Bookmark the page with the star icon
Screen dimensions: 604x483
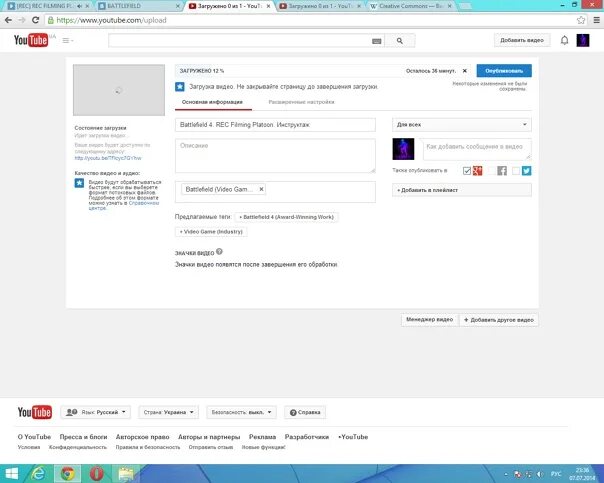[581, 20]
